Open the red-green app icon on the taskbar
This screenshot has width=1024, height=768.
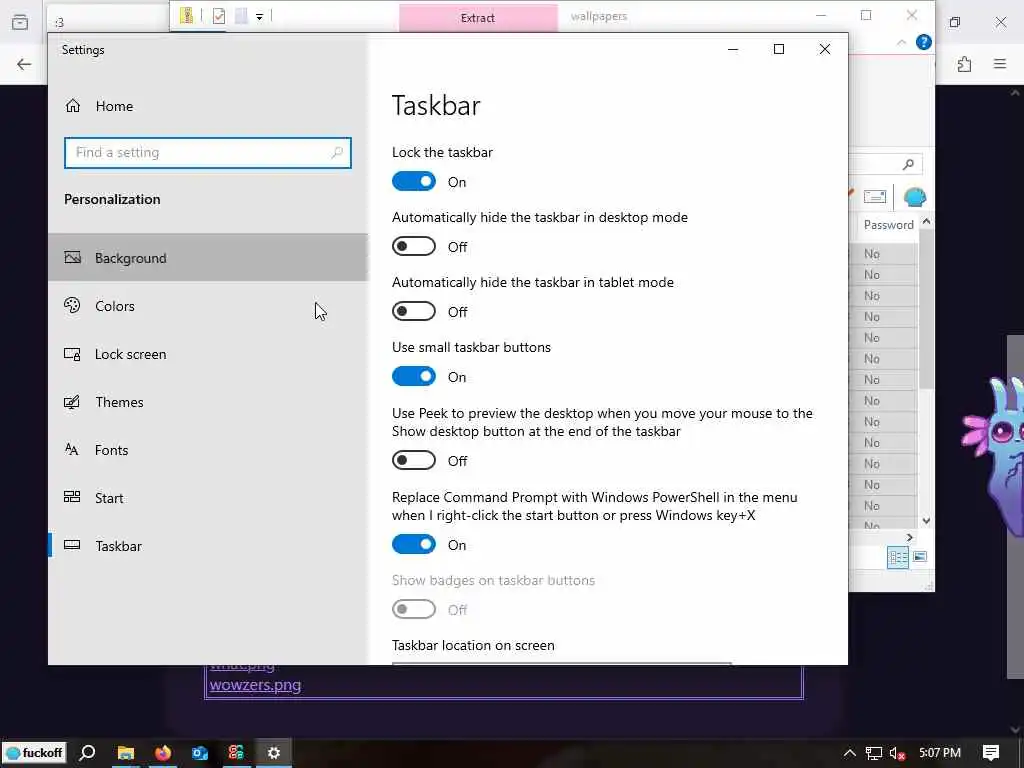(236, 753)
